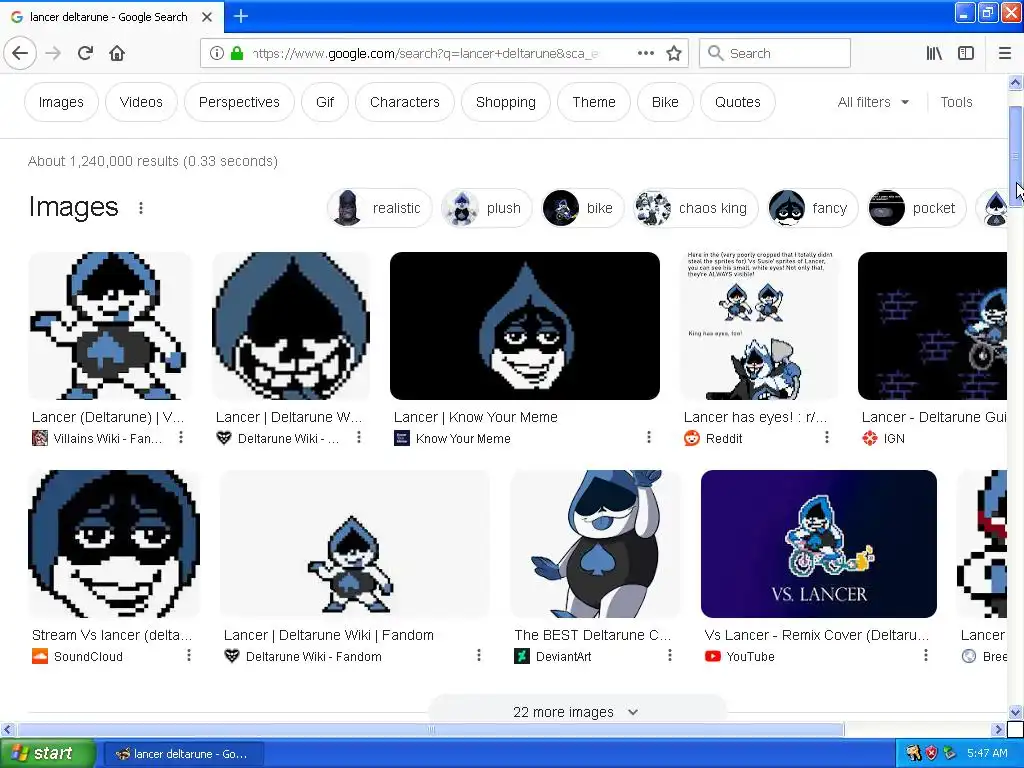Open options dots for YouTube result
The height and width of the screenshot is (768, 1024).
tap(925, 656)
